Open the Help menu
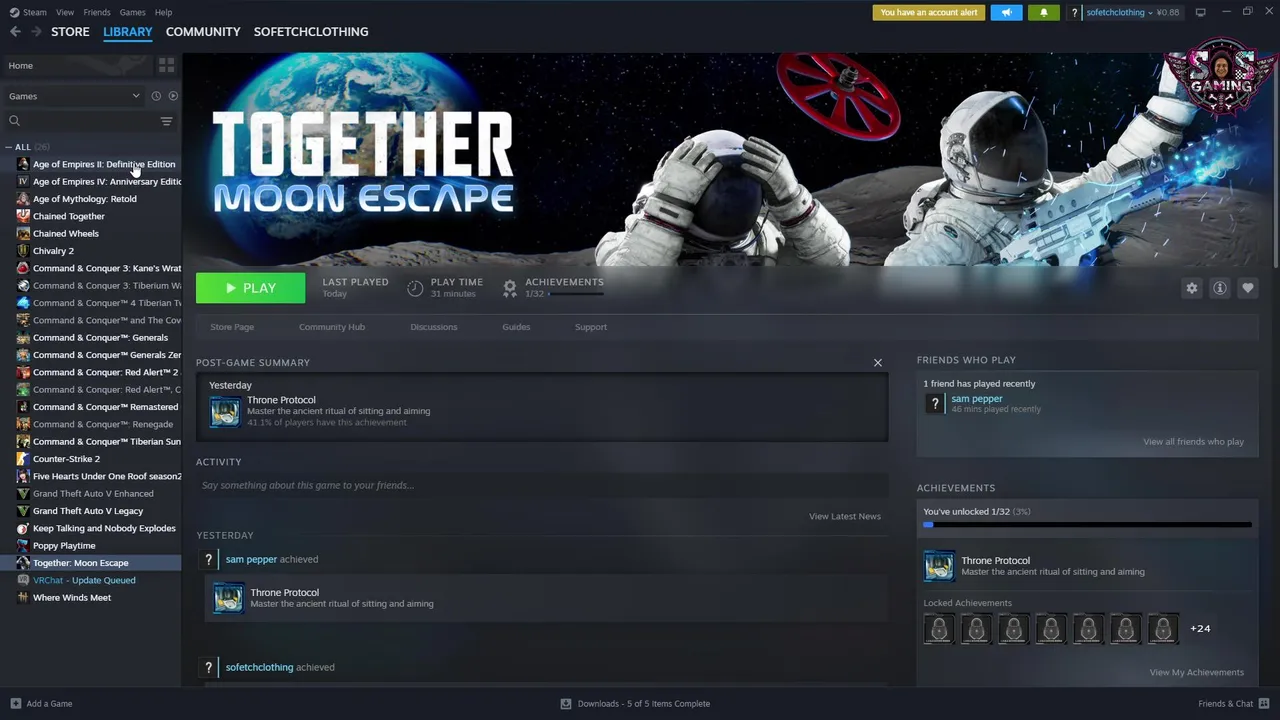This screenshot has width=1280, height=720. (163, 12)
